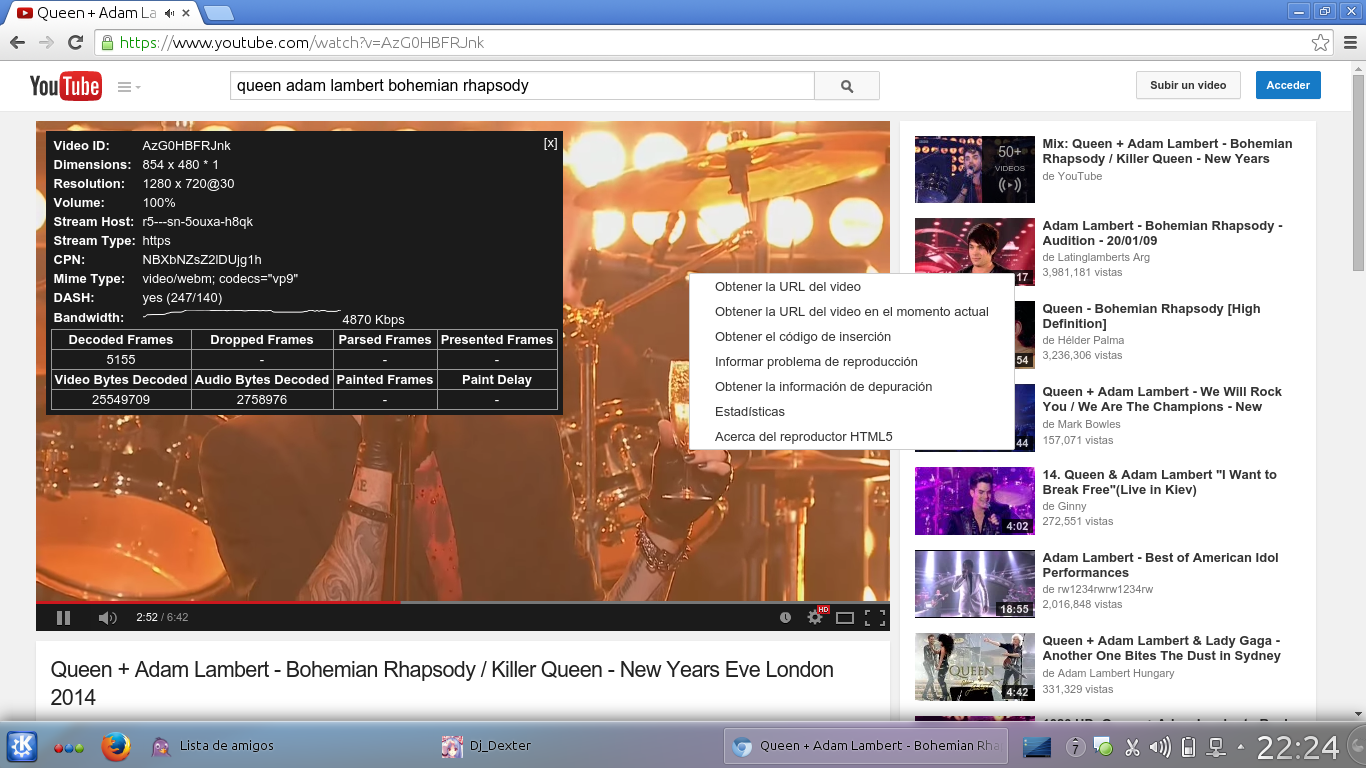Screen dimensions: 1366x768
Task: Click tray network connection icon
Action: click(x=1217, y=747)
